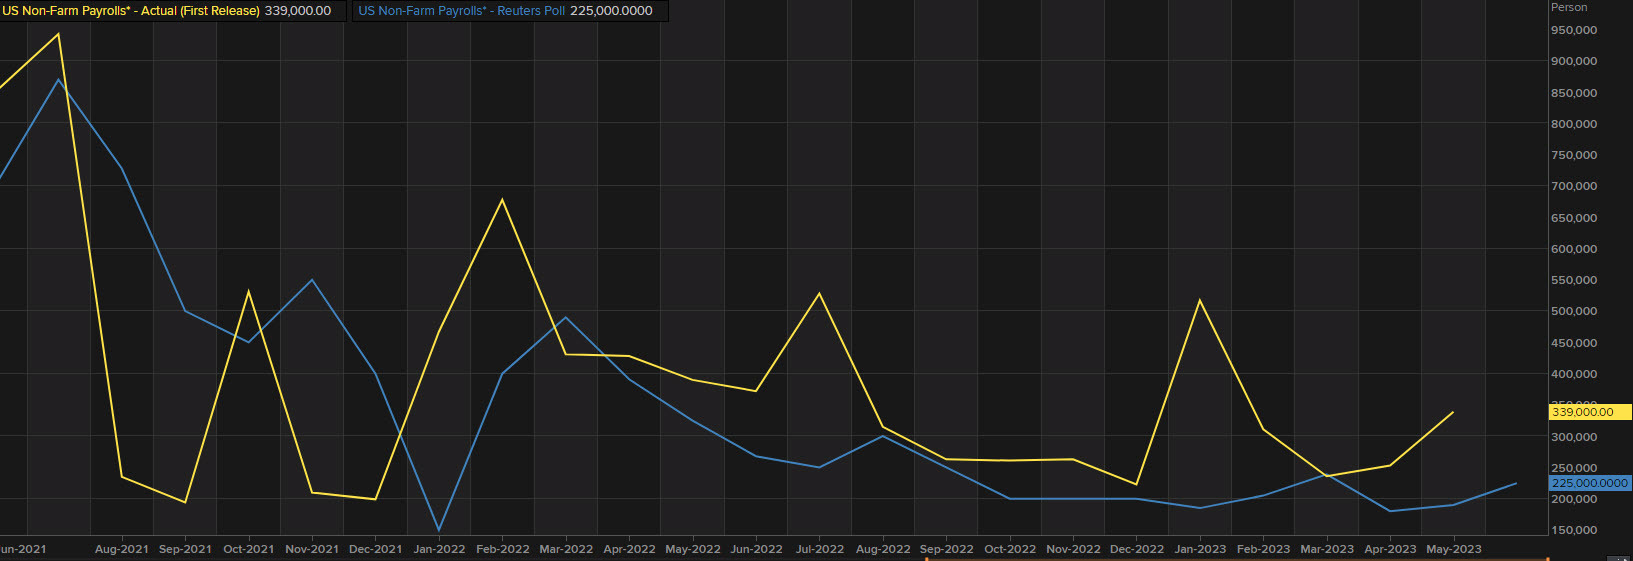The image size is (1633, 561).
Task: Click the Nov-2021 date axis label
Action: coord(312,549)
